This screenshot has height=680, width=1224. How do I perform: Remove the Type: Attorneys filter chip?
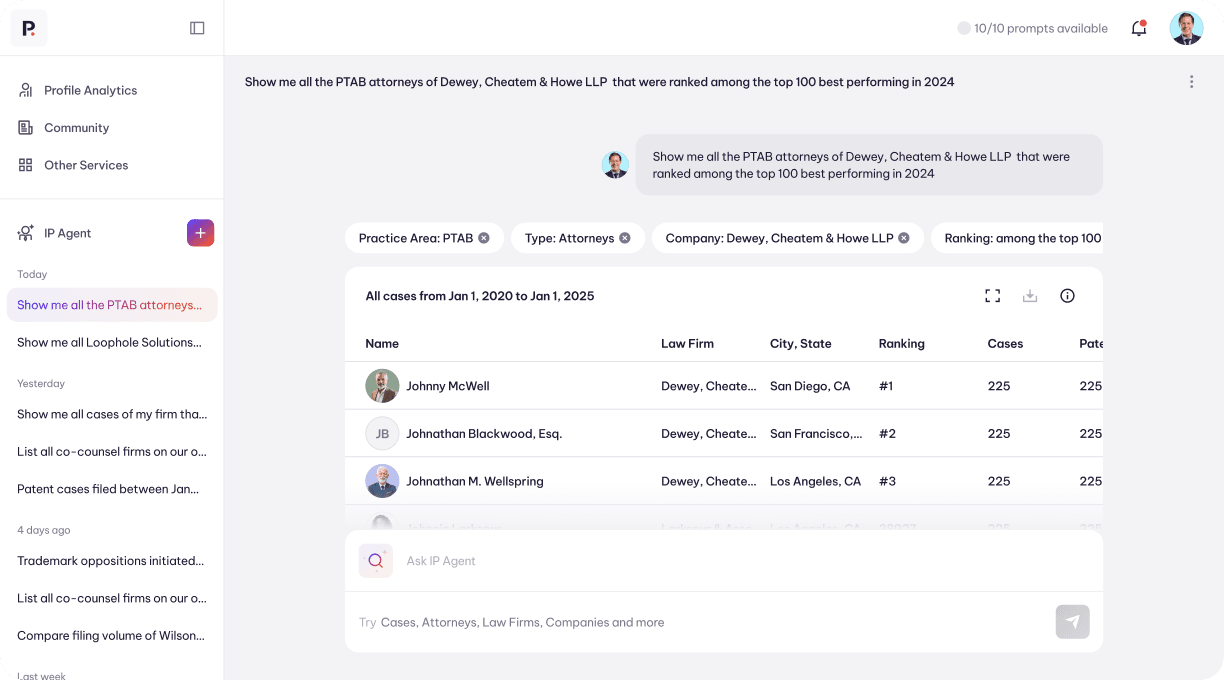click(x=625, y=238)
